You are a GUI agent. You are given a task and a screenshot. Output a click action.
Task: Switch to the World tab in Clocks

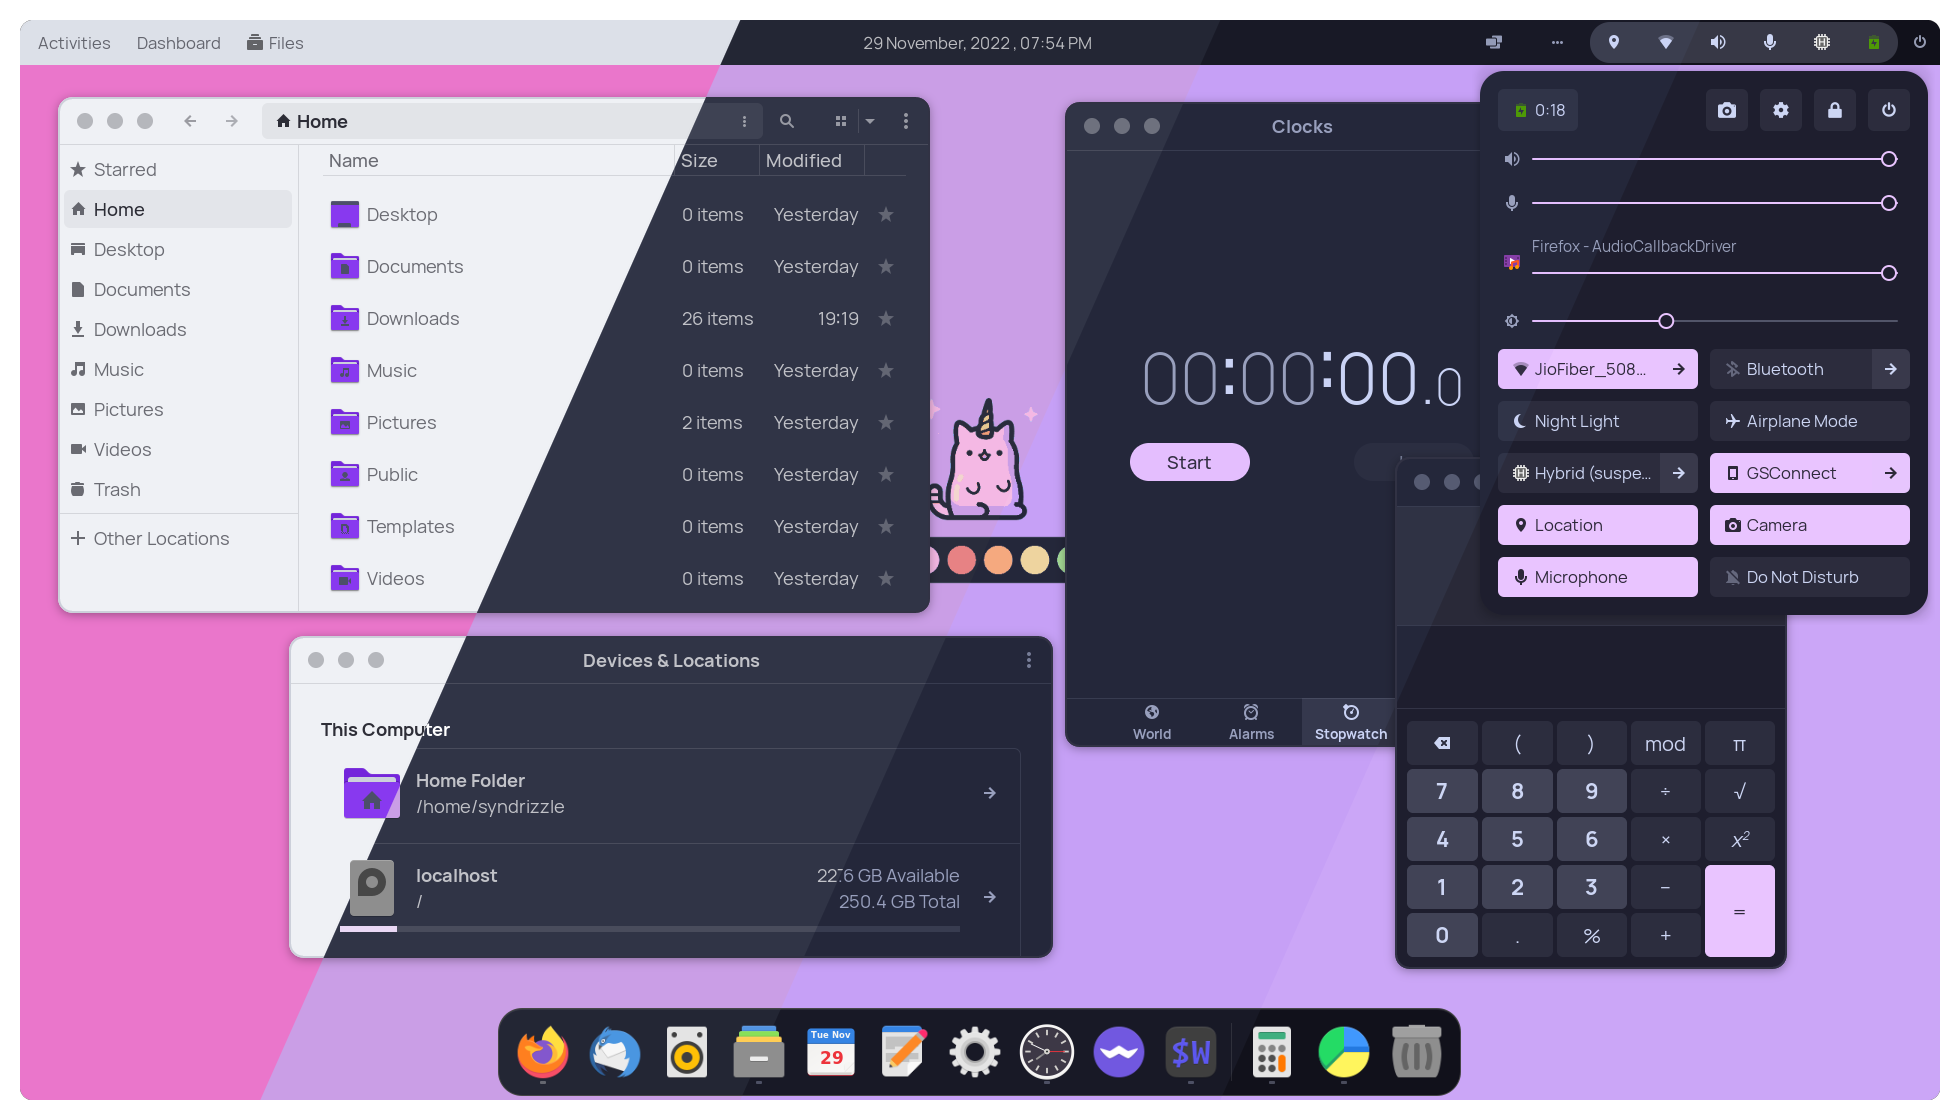pos(1152,721)
